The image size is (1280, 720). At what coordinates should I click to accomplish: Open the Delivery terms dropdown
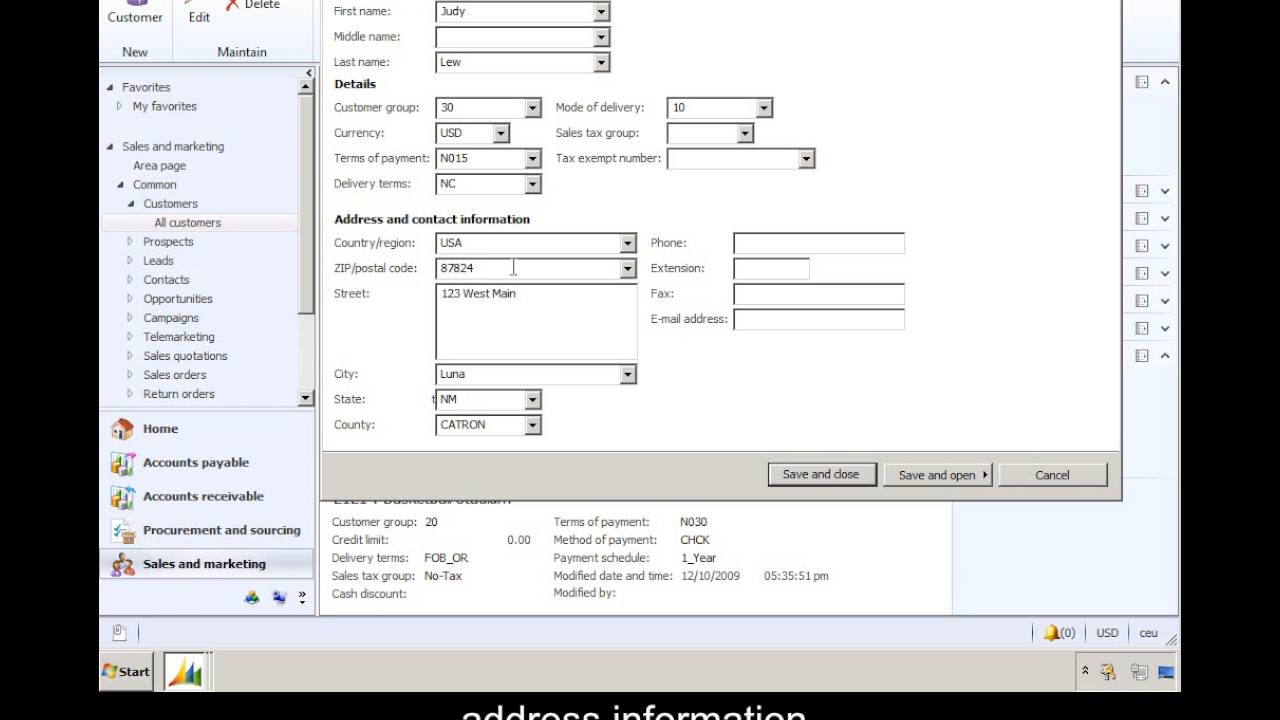[533, 184]
